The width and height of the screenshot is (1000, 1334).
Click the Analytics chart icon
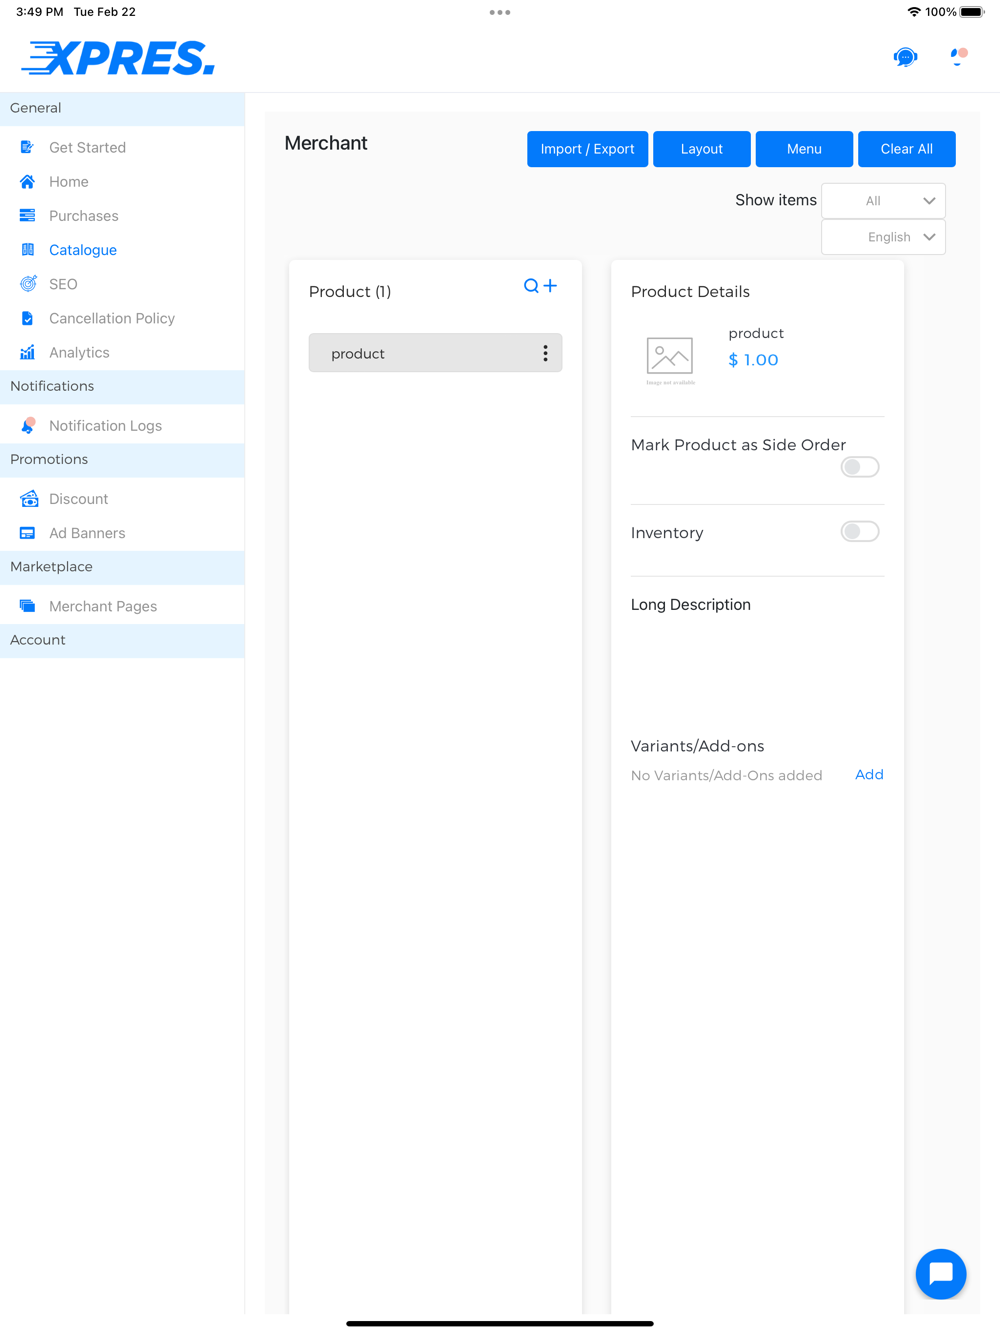(27, 352)
